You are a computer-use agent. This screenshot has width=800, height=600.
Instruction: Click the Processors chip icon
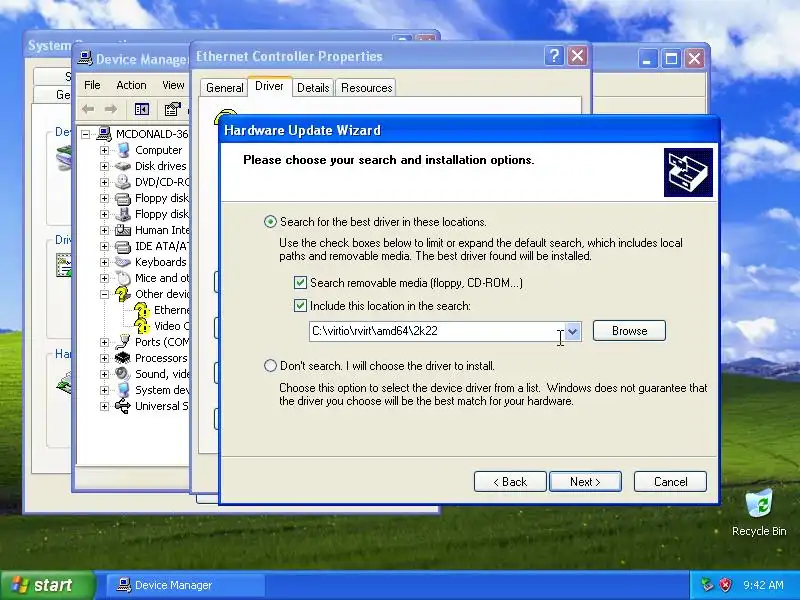[x=123, y=358]
